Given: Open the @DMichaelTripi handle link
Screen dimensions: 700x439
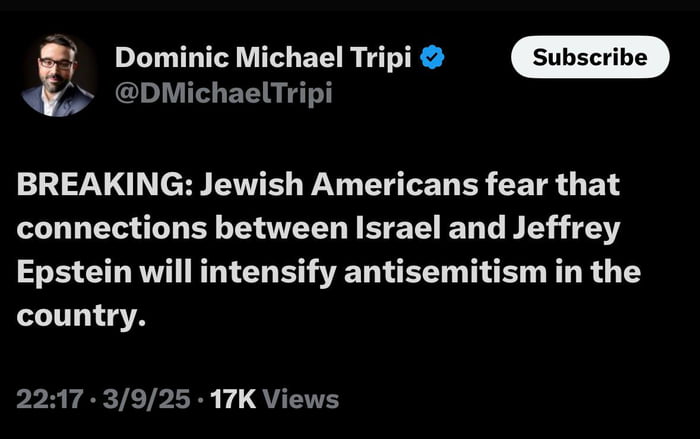Looking at the screenshot, I should 223,93.
